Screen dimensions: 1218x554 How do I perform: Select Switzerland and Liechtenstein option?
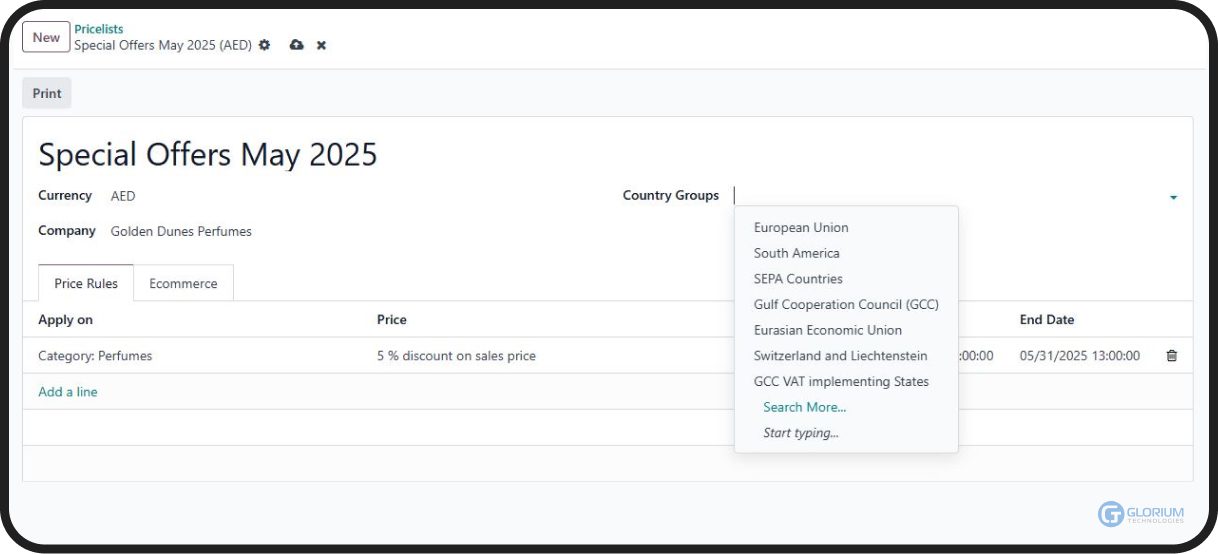click(840, 356)
